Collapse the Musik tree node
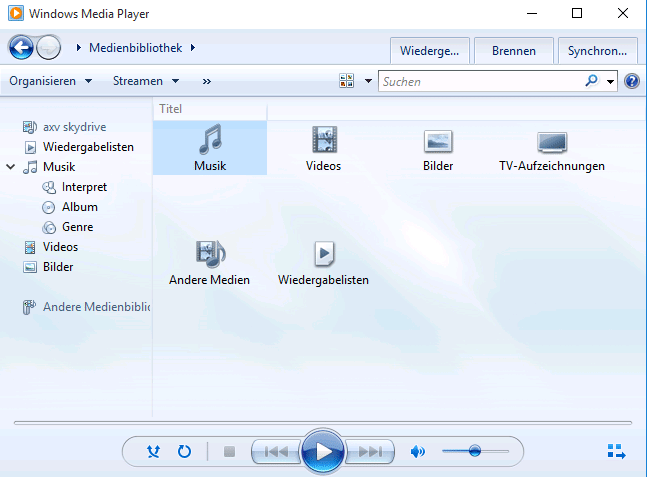 (x=11, y=167)
